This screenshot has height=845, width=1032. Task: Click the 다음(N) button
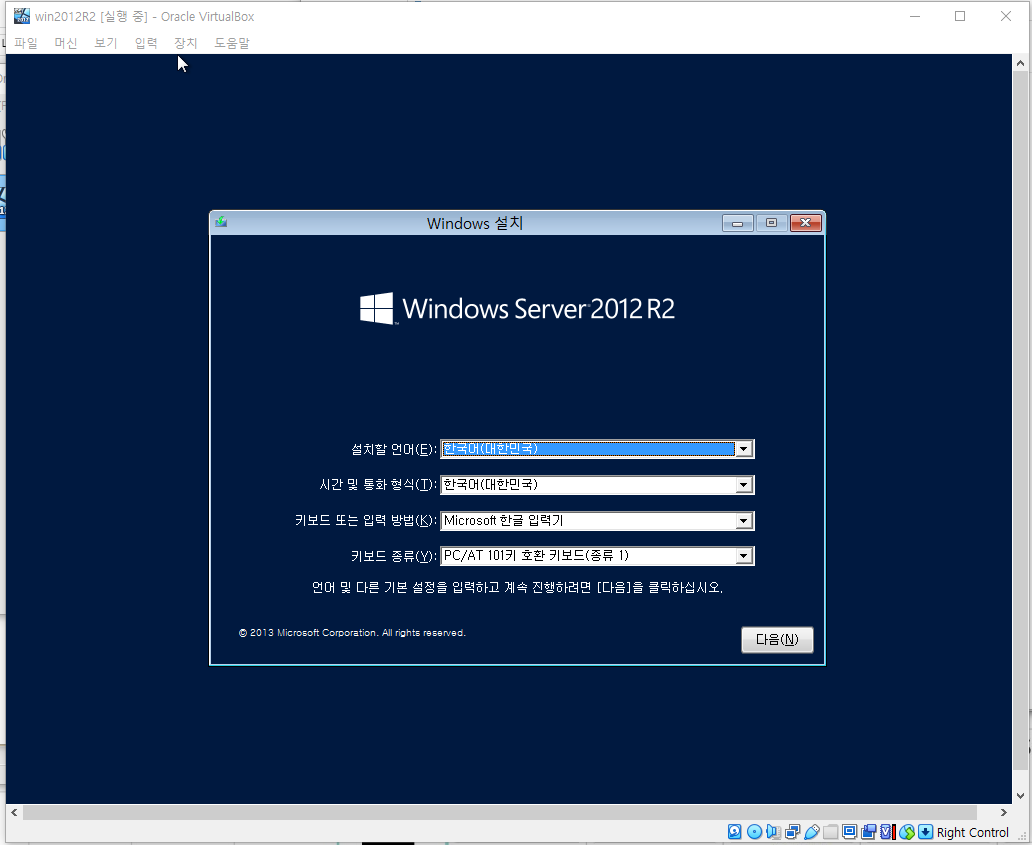pos(777,640)
